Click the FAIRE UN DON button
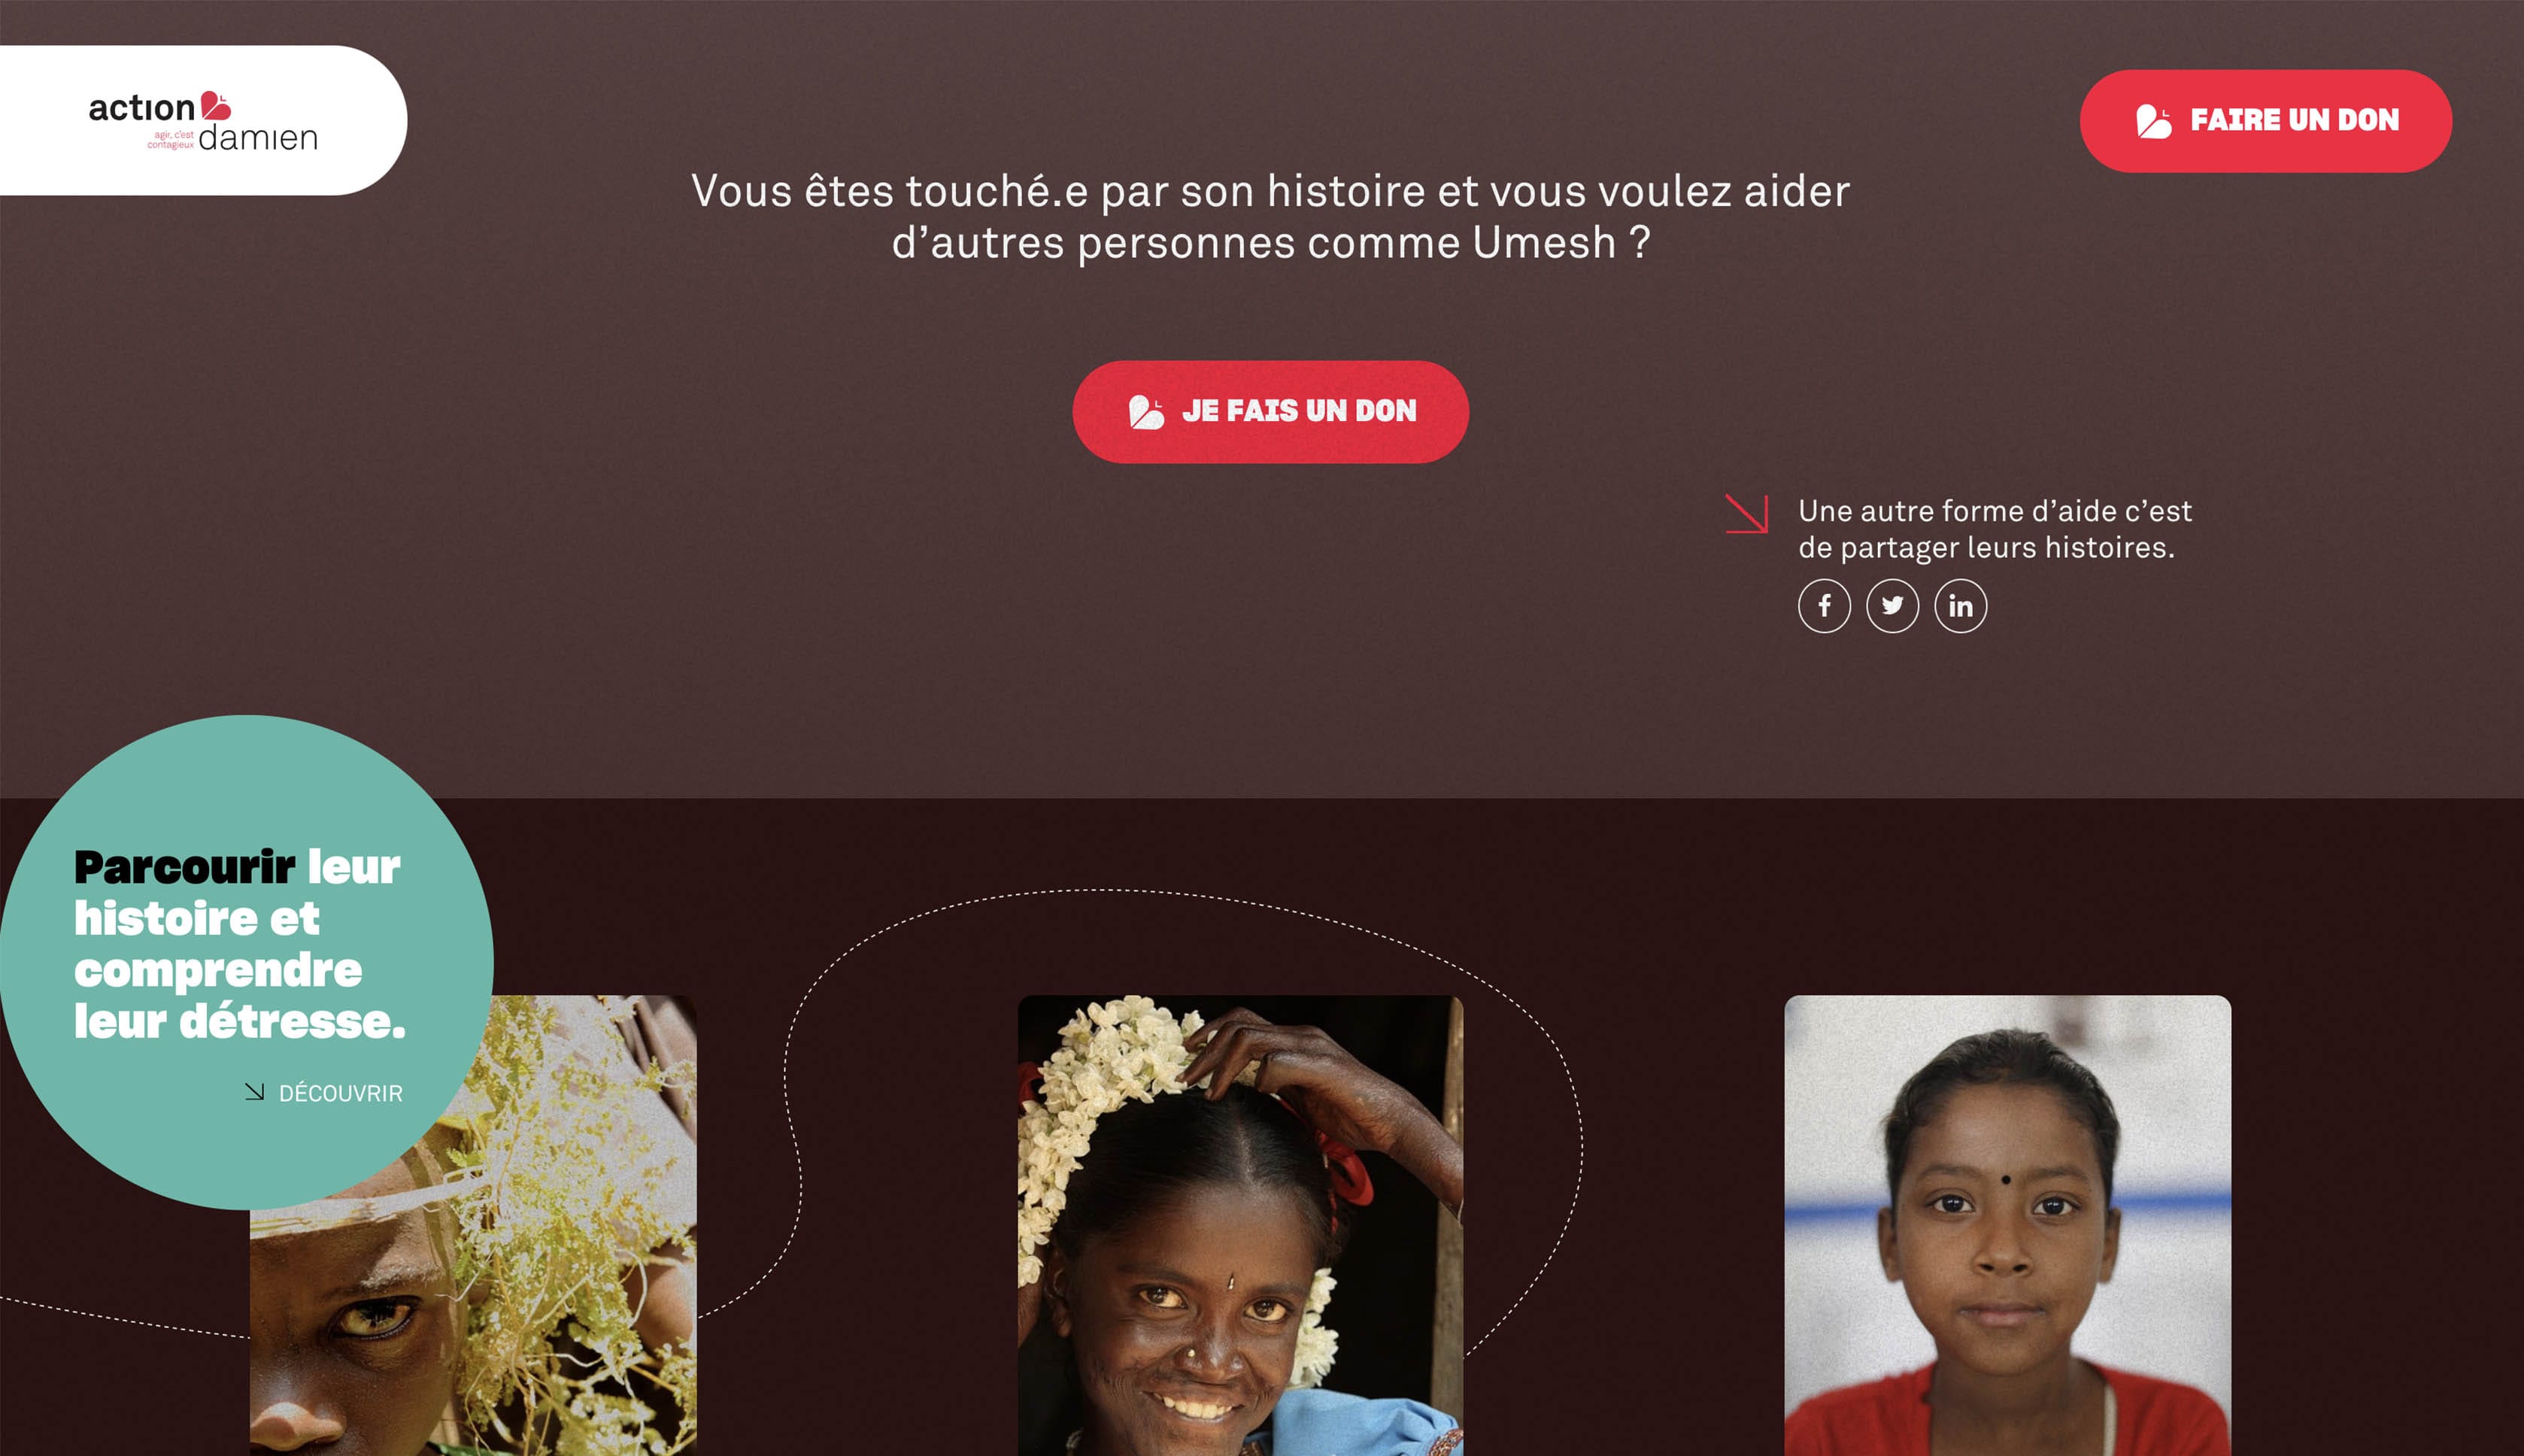The height and width of the screenshot is (1456, 2524). (2265, 121)
